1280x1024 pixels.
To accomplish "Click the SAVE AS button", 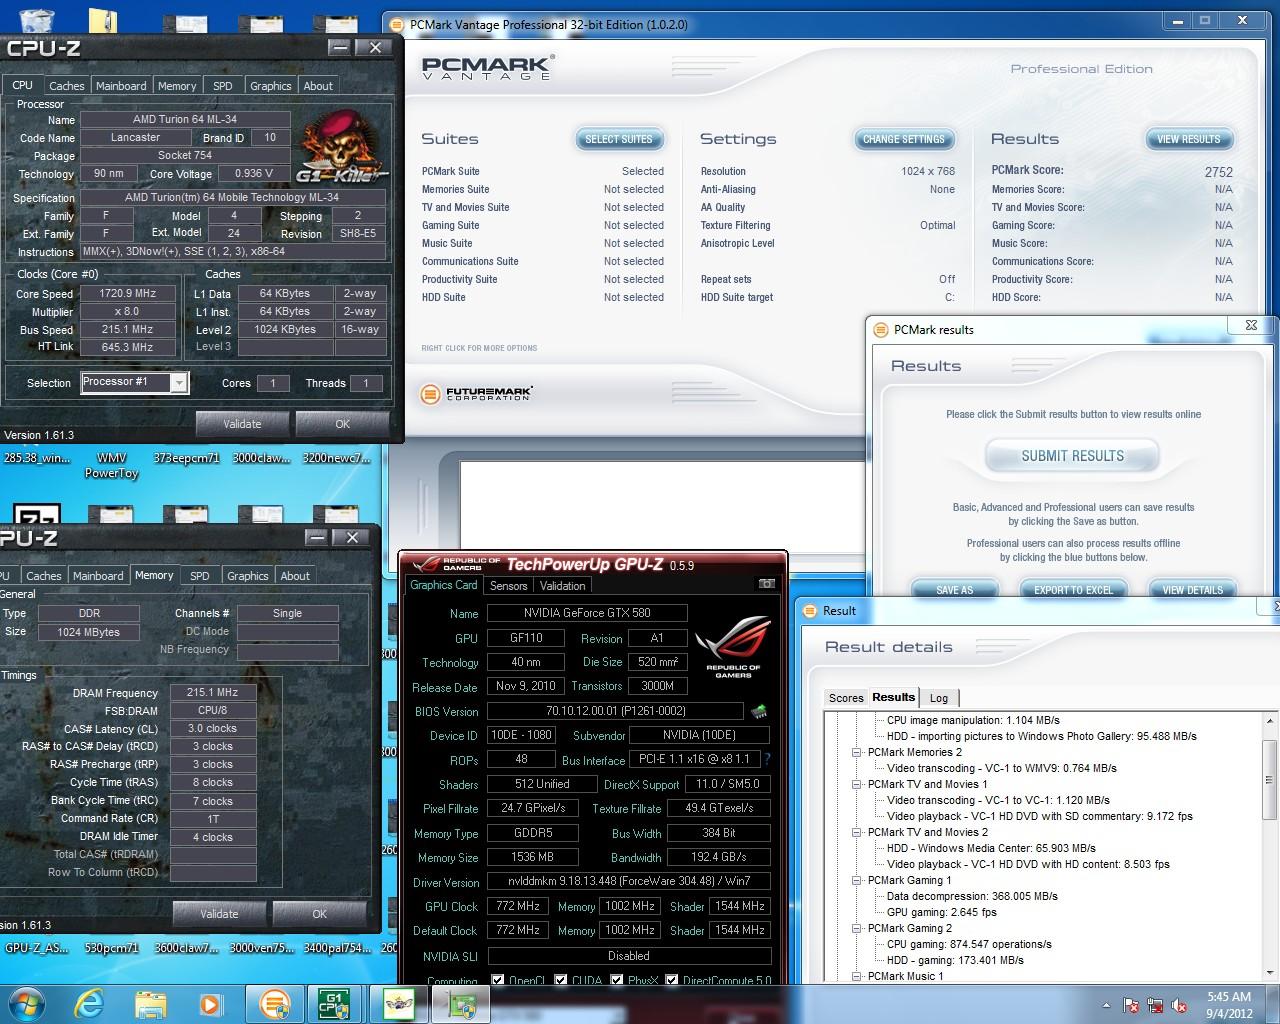I will [954, 590].
